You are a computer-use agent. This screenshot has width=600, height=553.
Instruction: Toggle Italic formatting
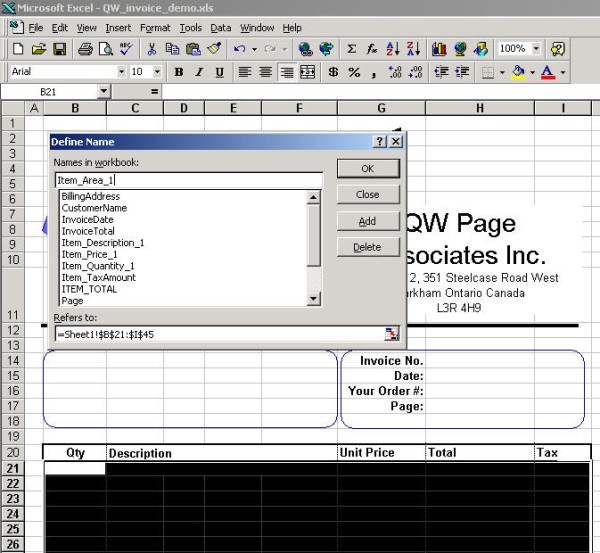point(199,72)
